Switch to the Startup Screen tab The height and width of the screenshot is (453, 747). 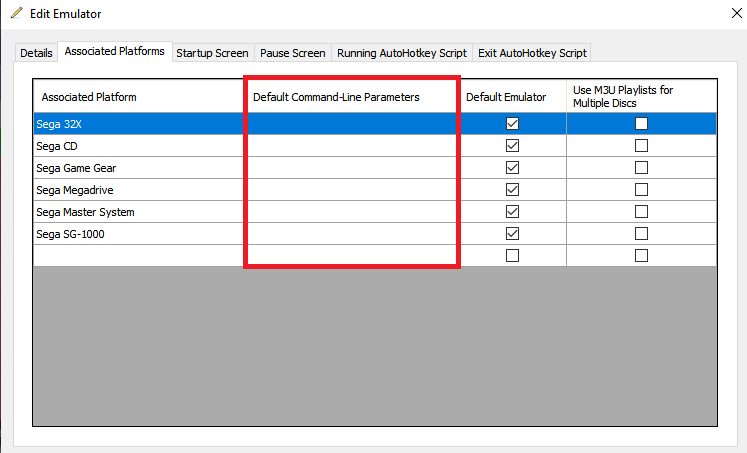pos(212,53)
